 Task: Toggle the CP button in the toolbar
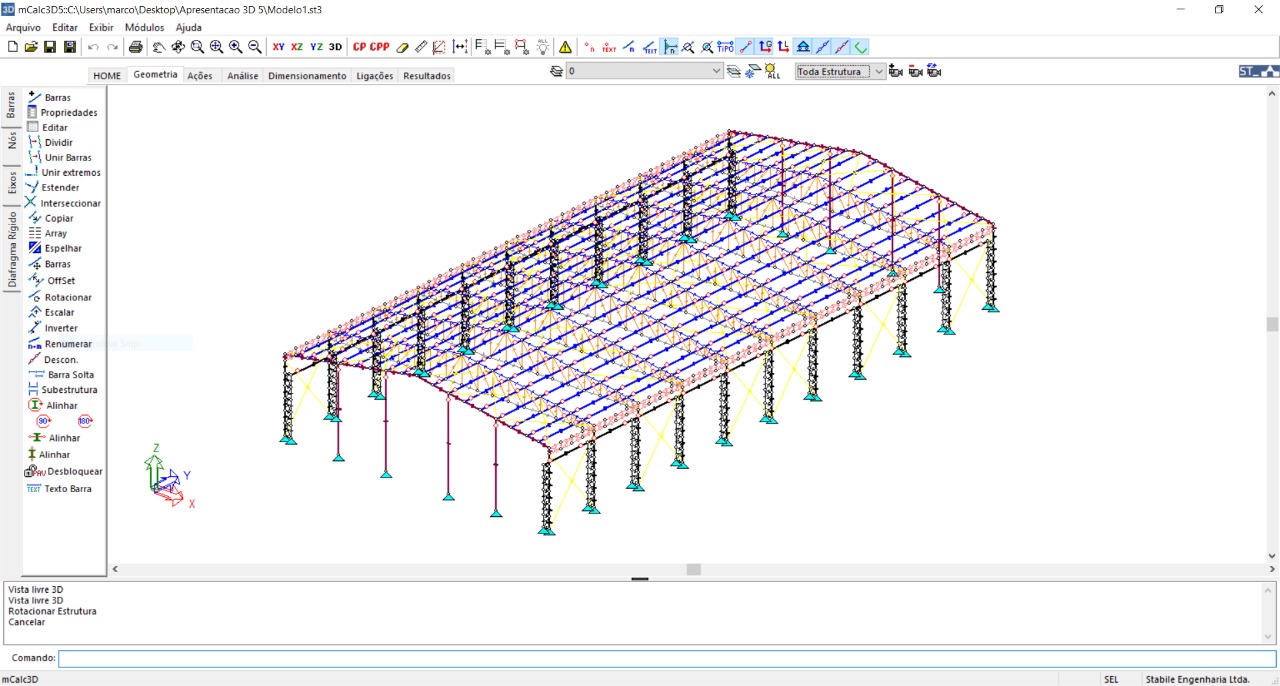359,47
